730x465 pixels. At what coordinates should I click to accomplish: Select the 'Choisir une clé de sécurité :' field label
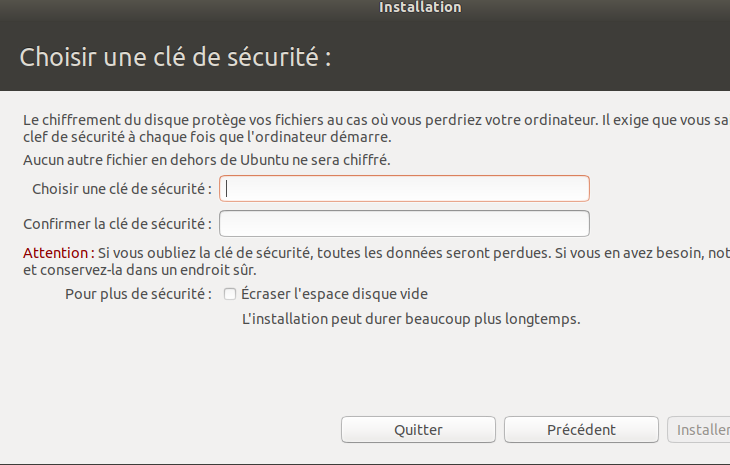click(x=122, y=189)
